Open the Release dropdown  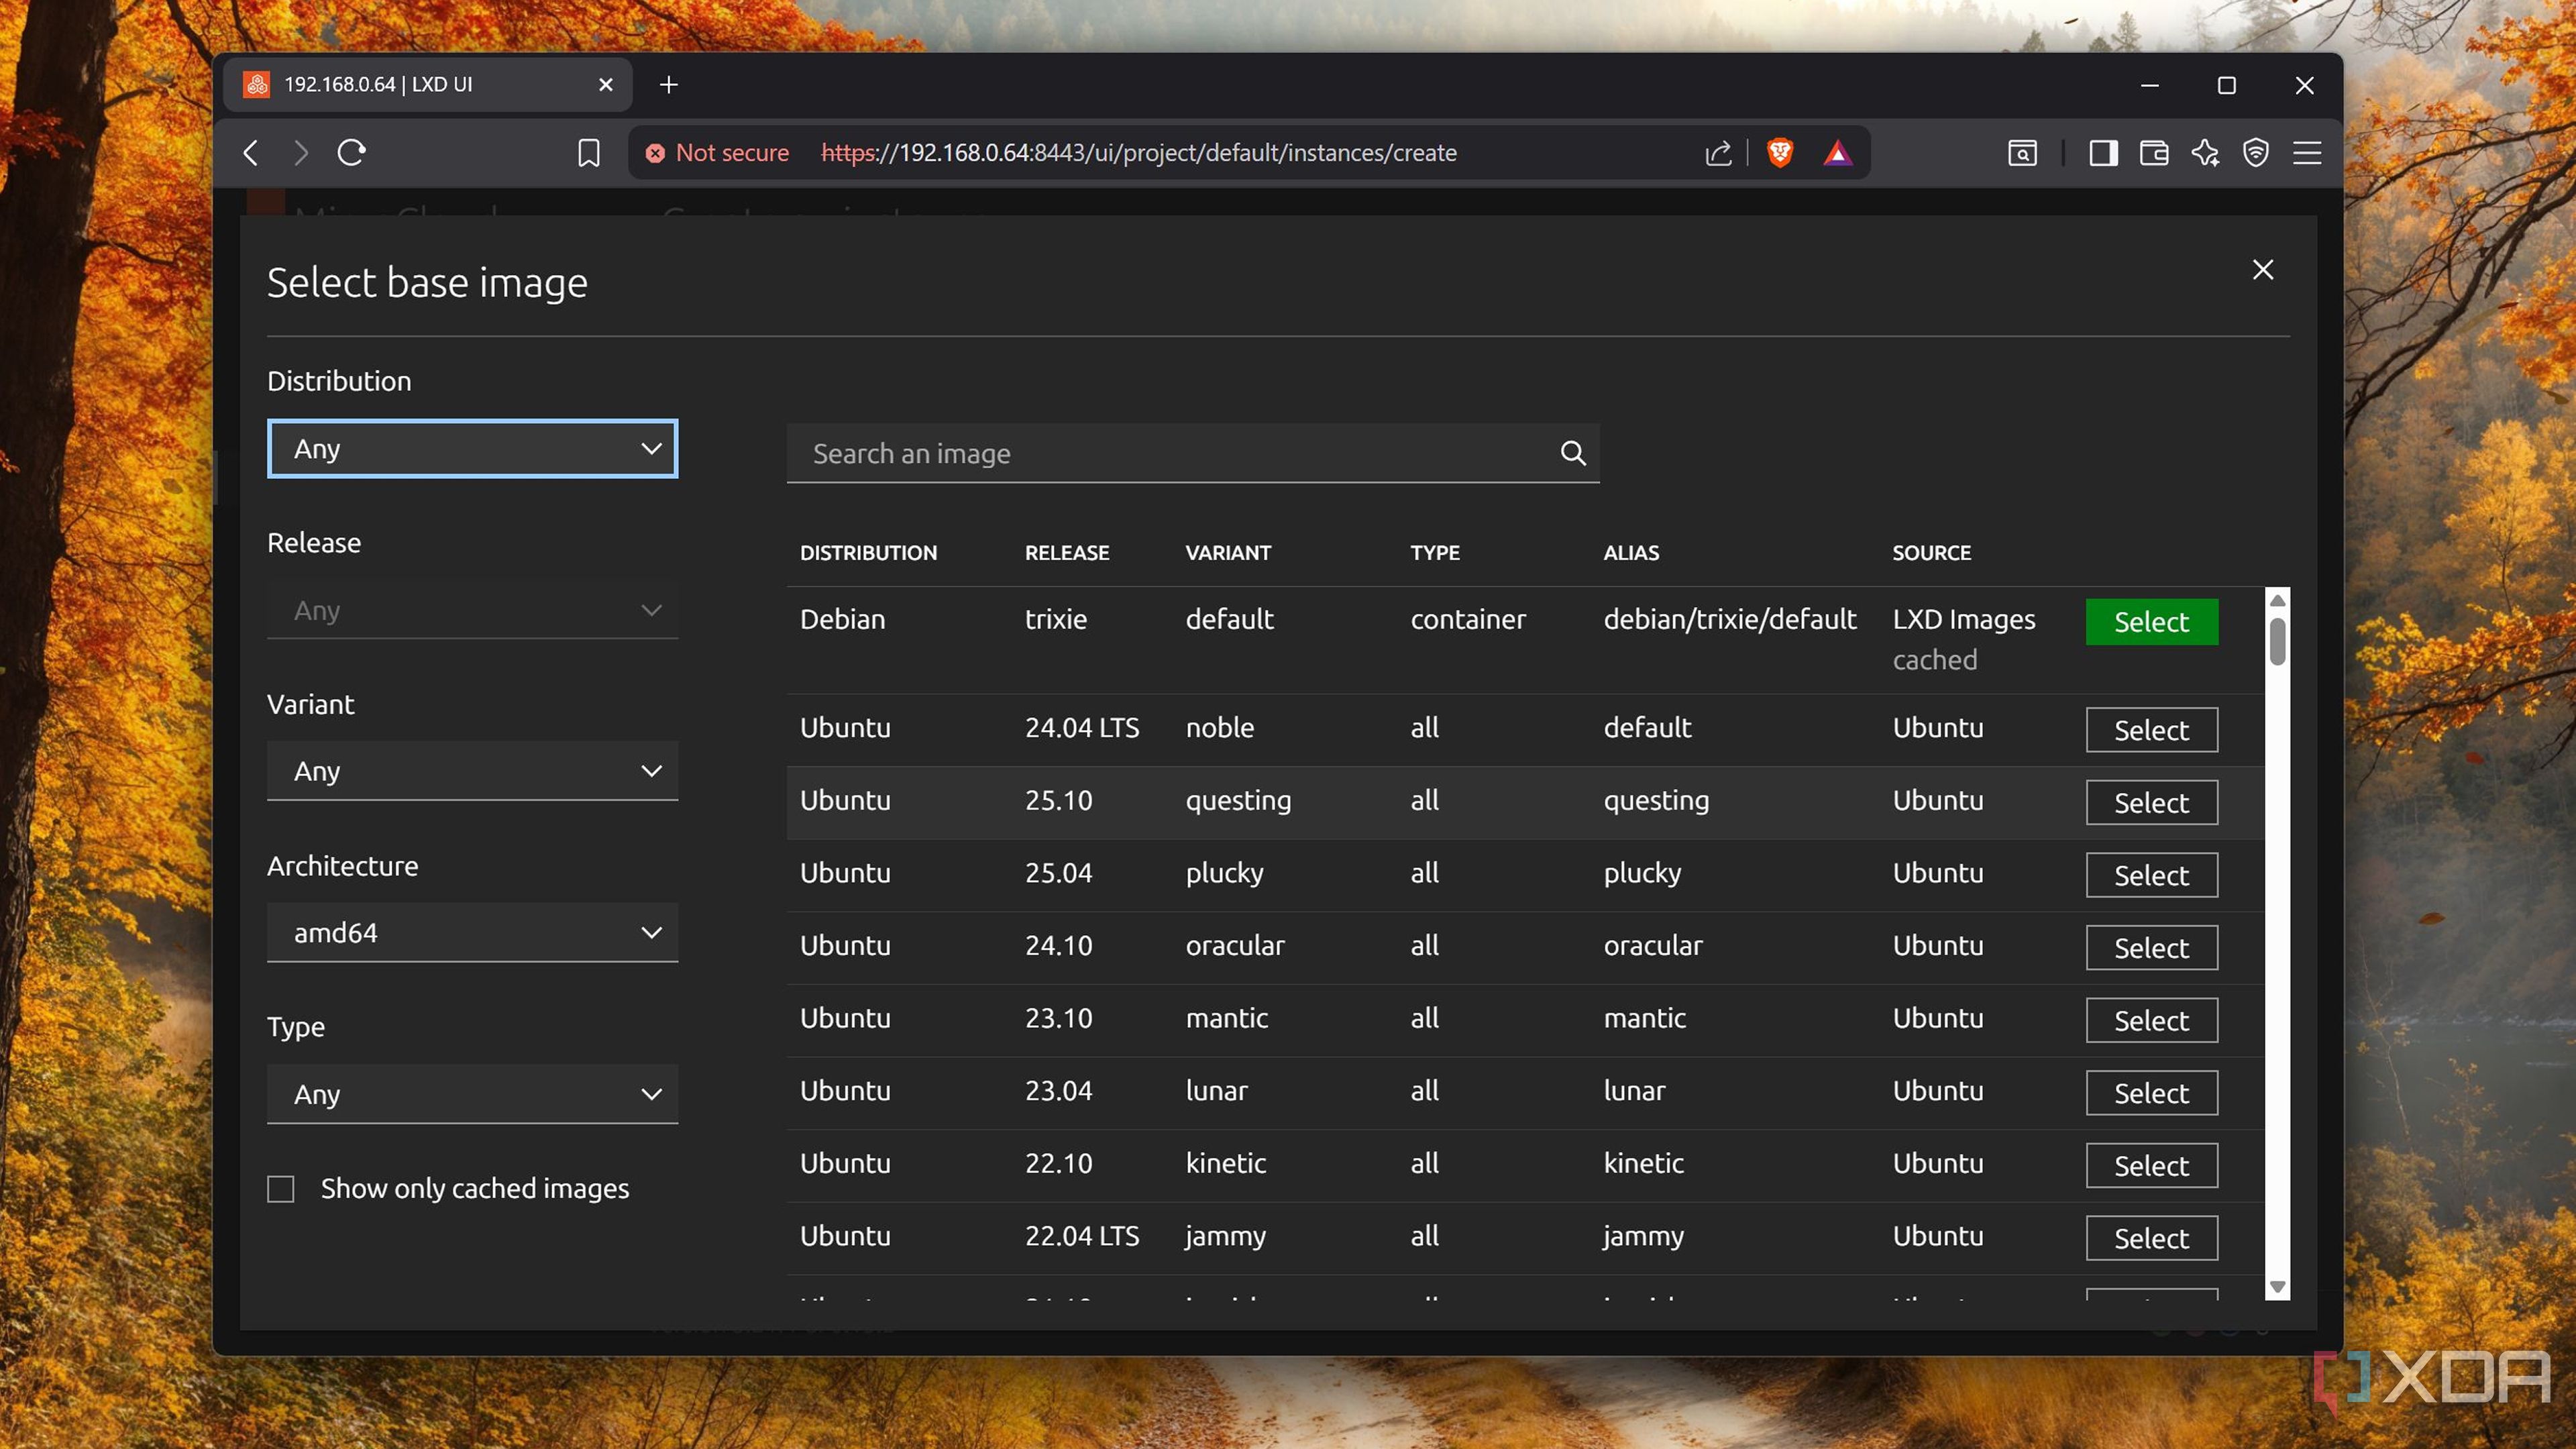(472, 610)
